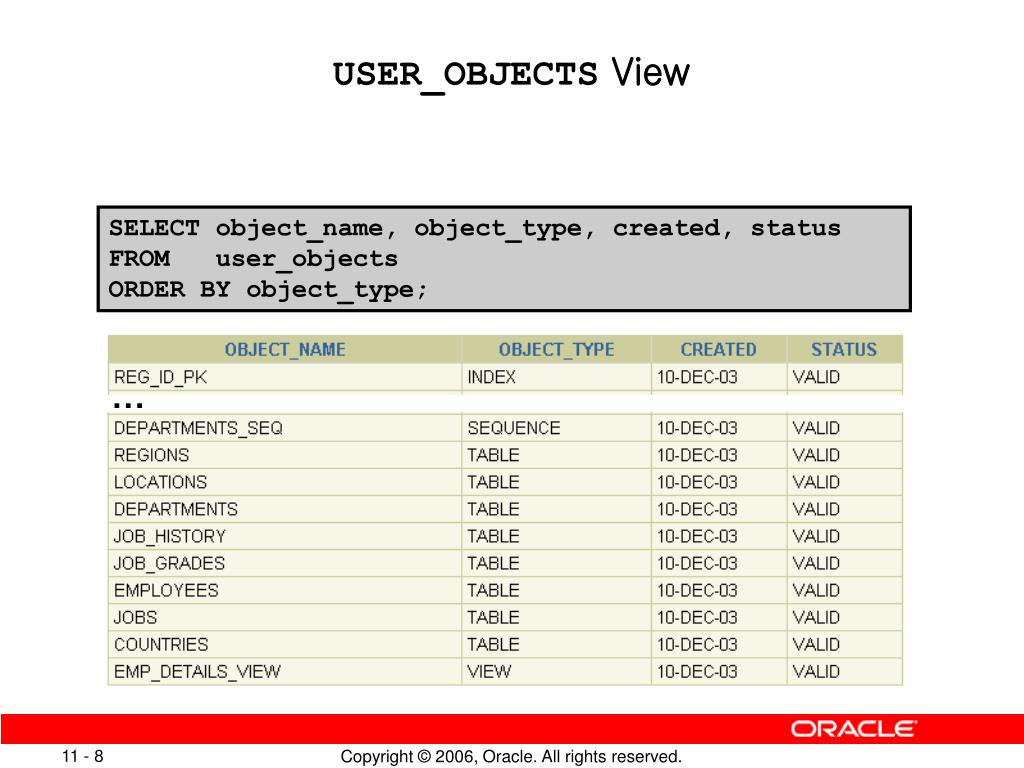The height and width of the screenshot is (768, 1024).
Task: Select the SEQUENCE object type cell
Action: [556, 428]
